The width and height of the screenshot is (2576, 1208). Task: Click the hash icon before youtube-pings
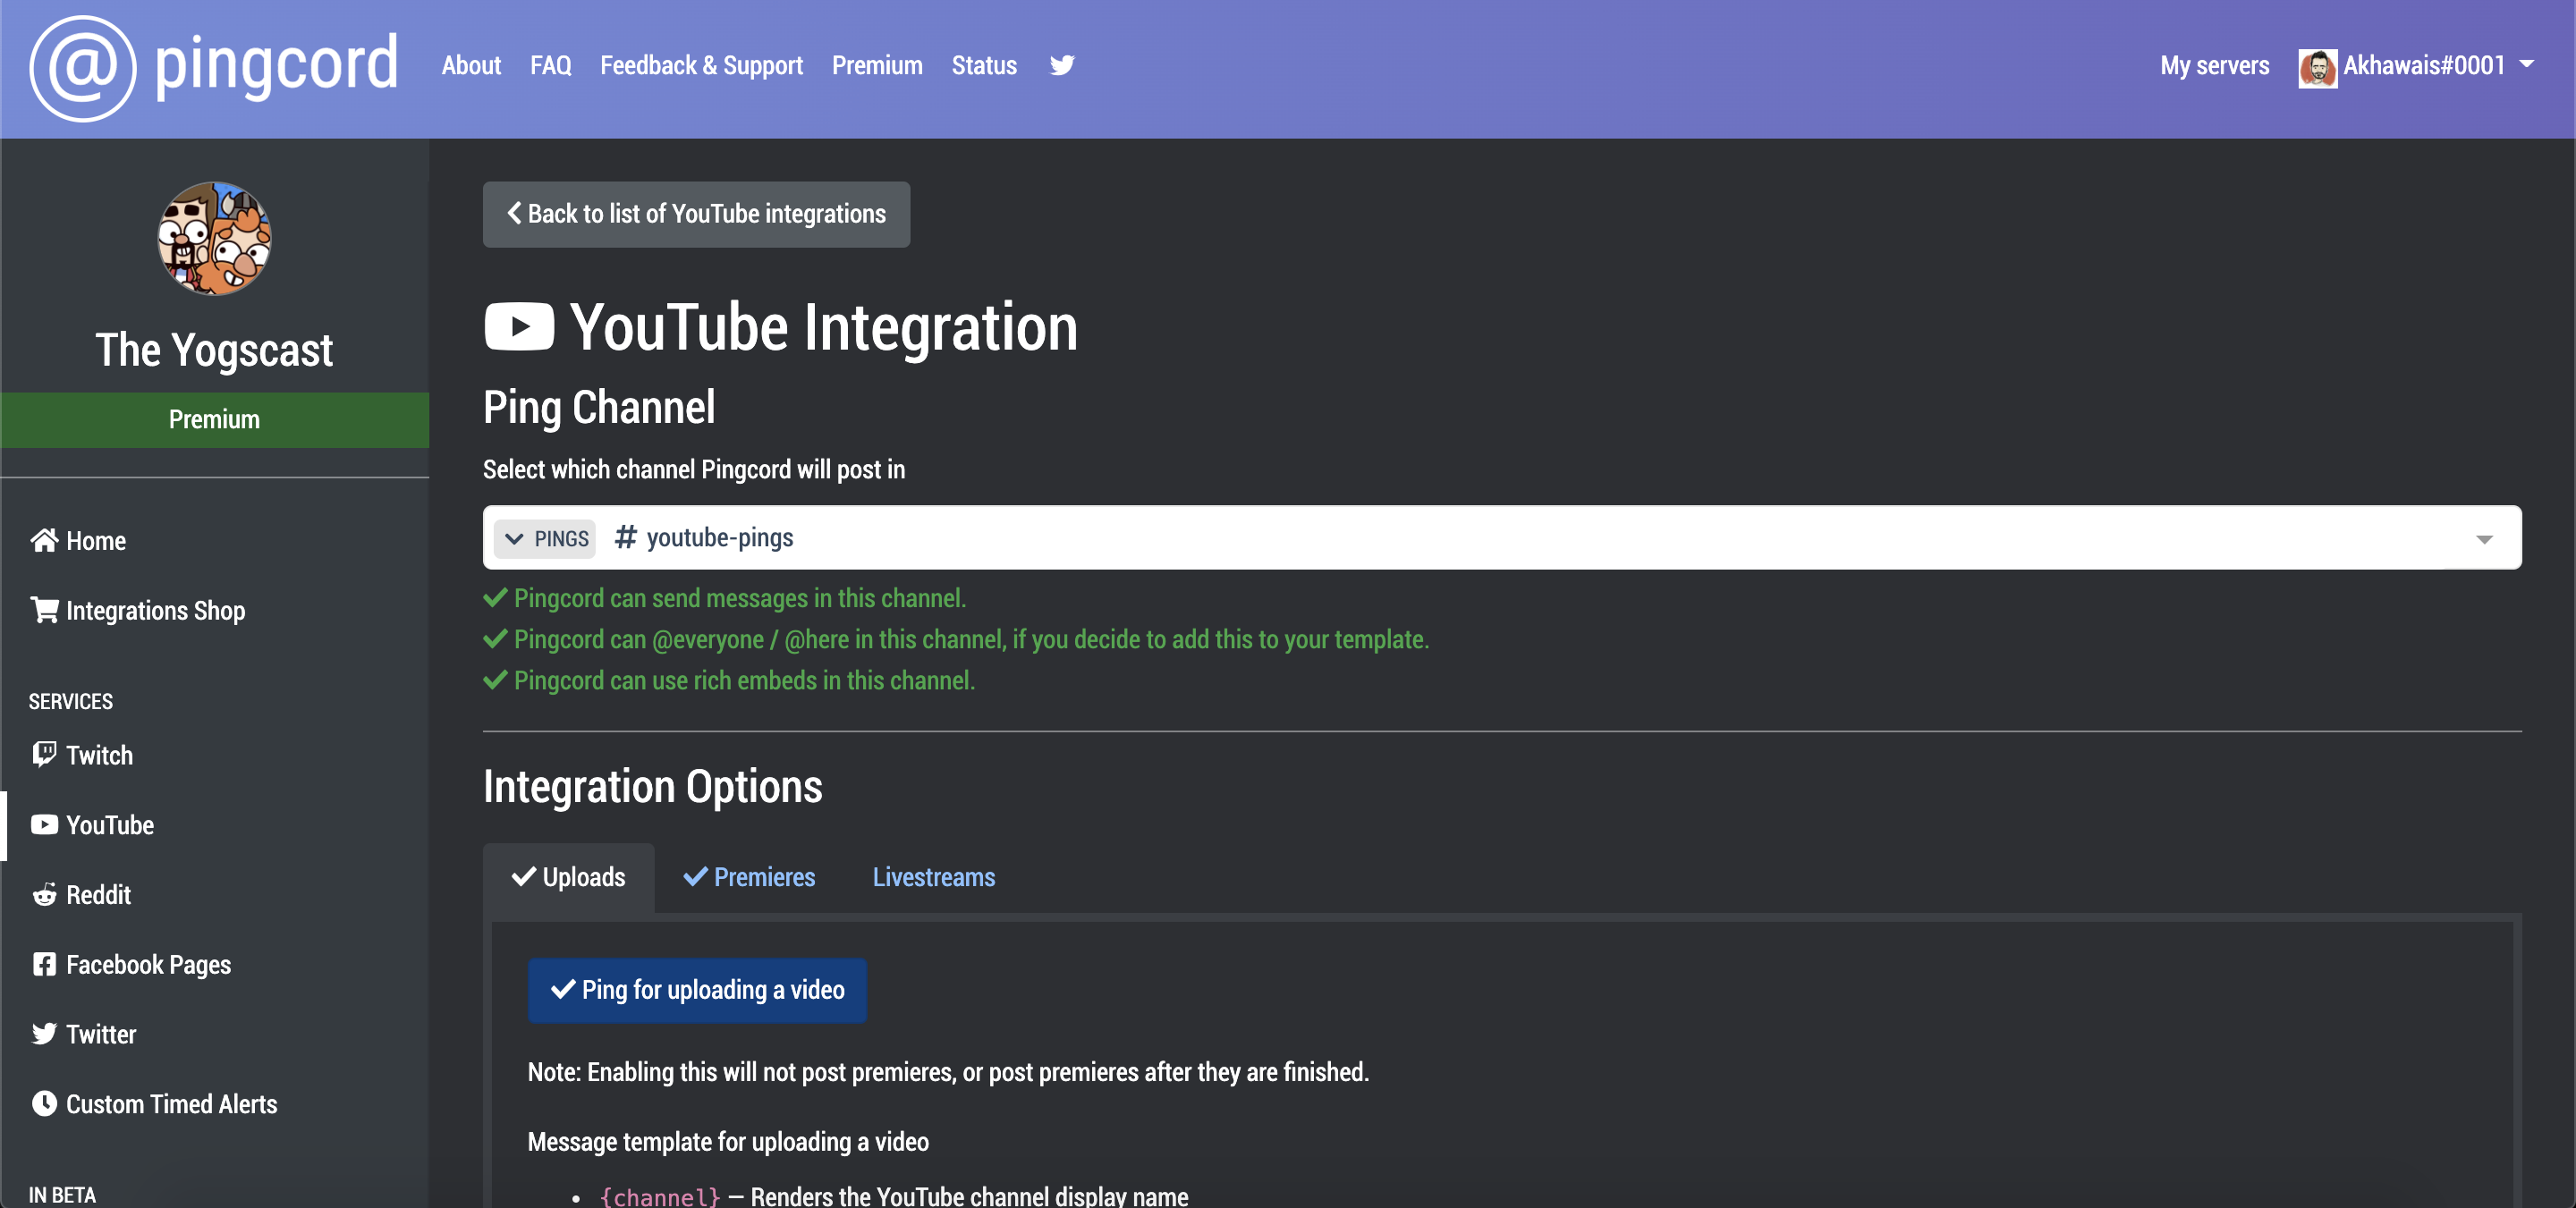coord(626,537)
